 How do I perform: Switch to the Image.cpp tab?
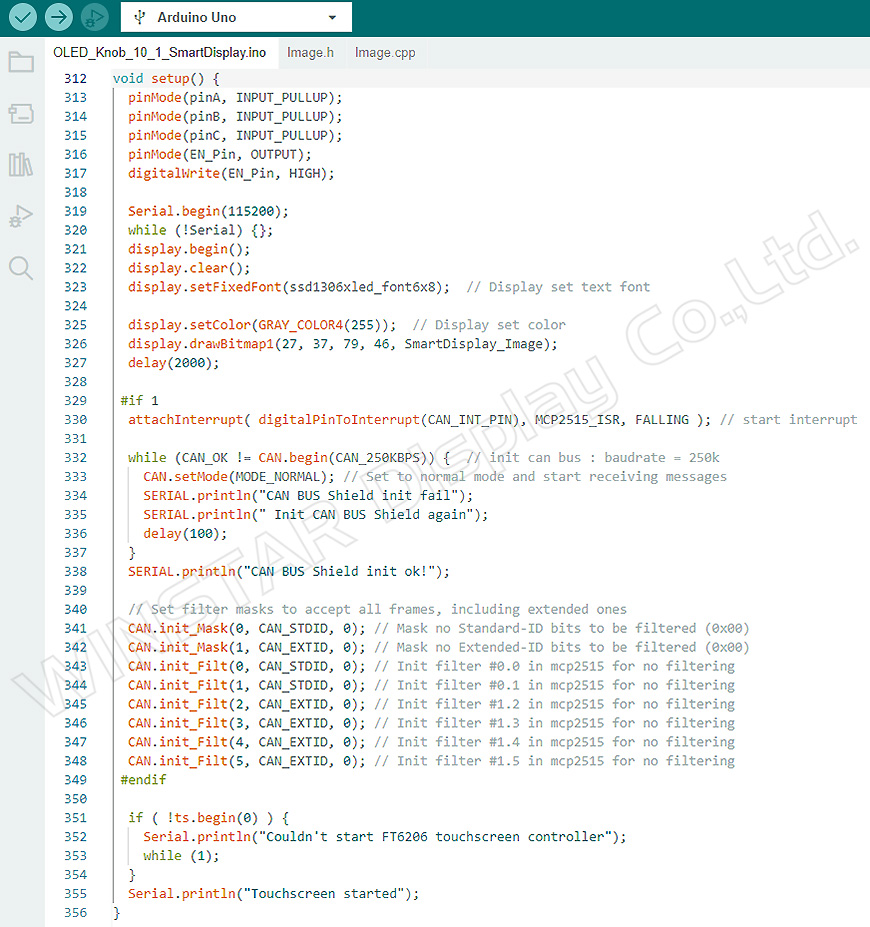pyautogui.click(x=385, y=53)
